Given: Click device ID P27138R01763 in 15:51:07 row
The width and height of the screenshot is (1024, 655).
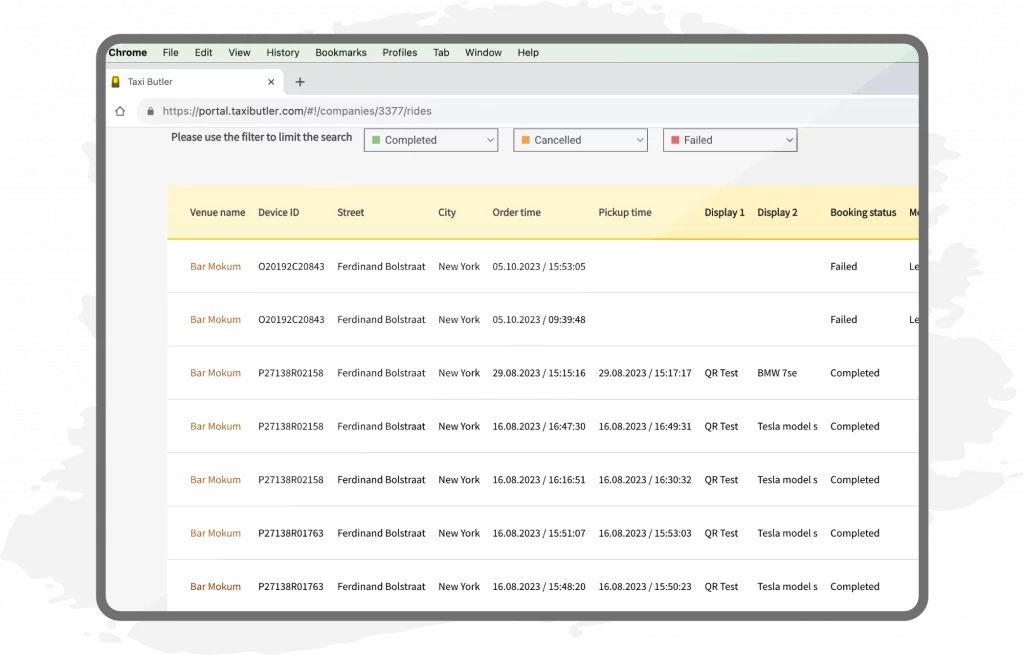Looking at the screenshot, I should coord(291,533).
